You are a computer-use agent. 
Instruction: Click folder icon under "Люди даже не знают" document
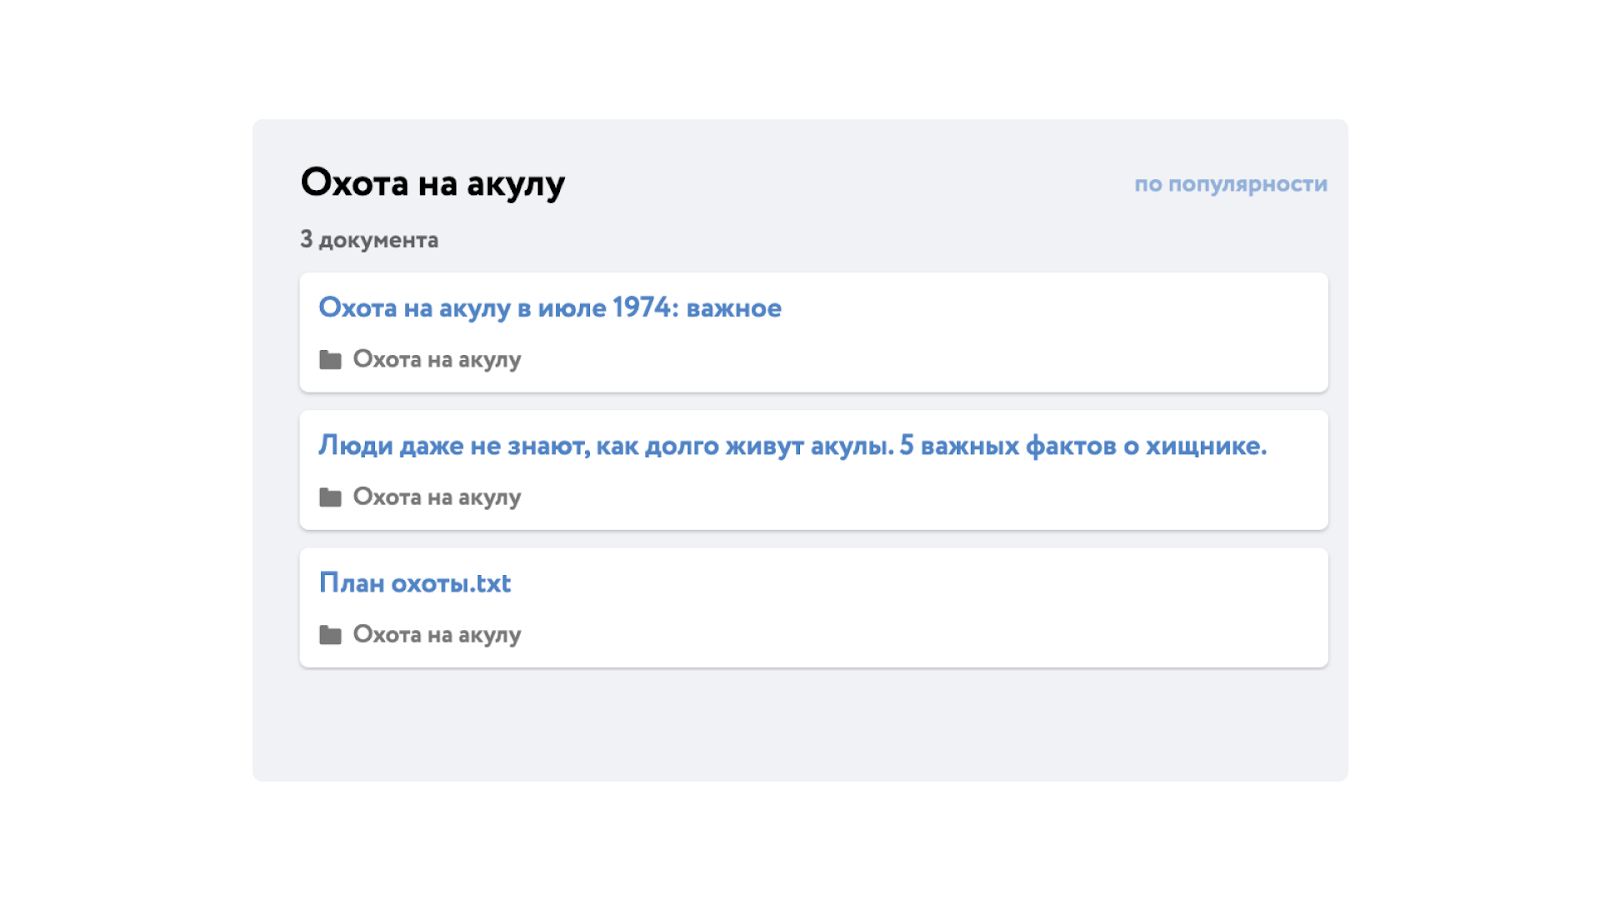click(x=330, y=497)
